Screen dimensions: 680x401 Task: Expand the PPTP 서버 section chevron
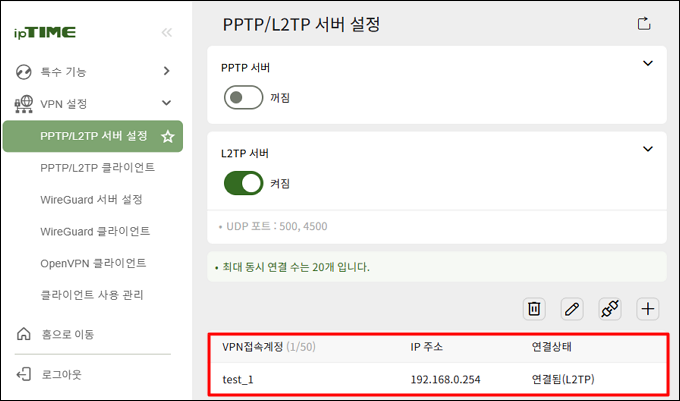647,63
